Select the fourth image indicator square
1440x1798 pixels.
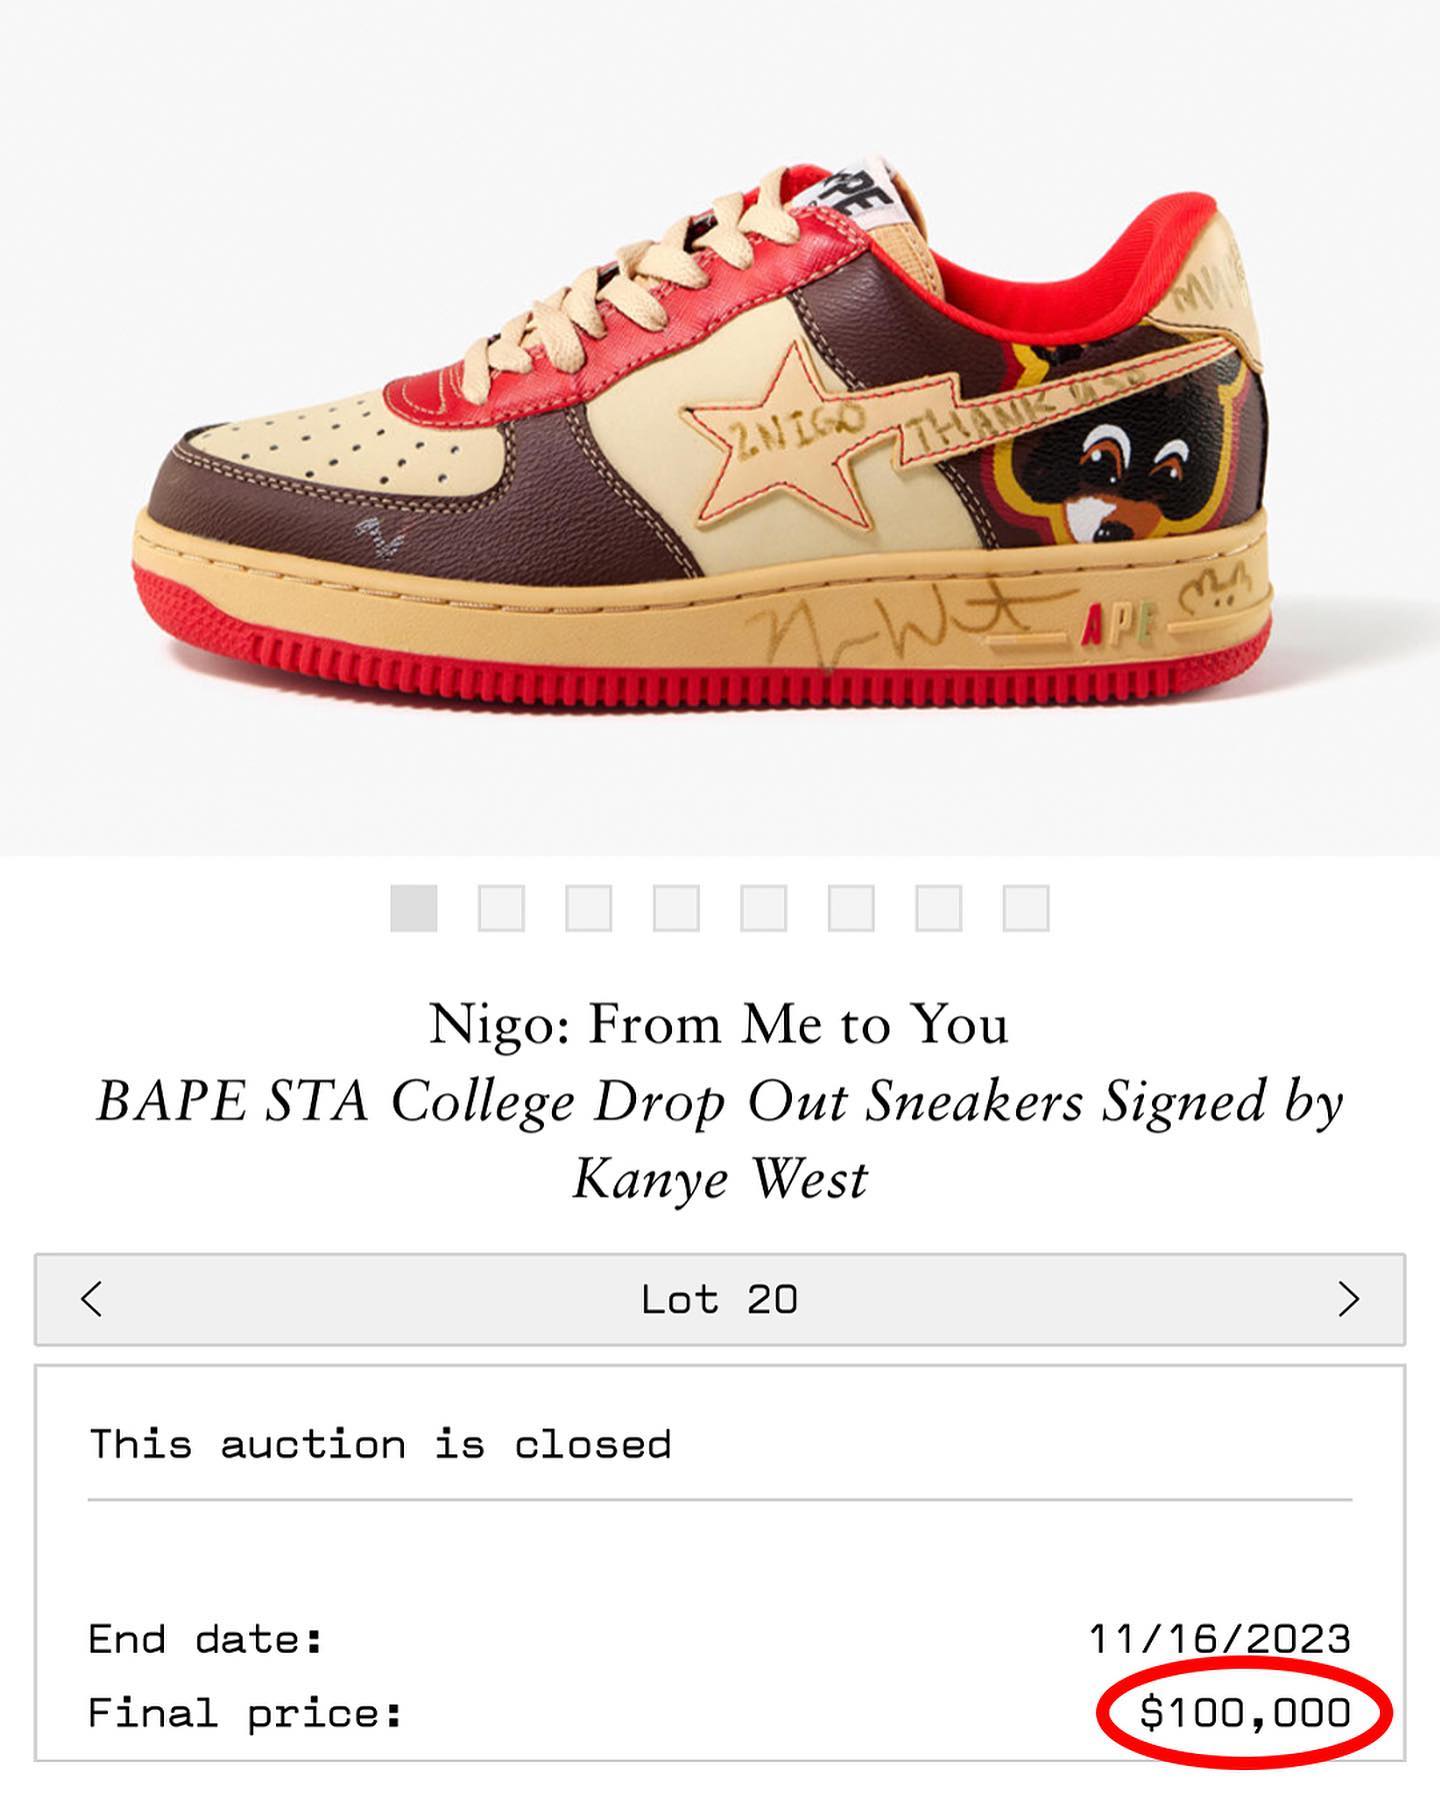click(x=676, y=908)
